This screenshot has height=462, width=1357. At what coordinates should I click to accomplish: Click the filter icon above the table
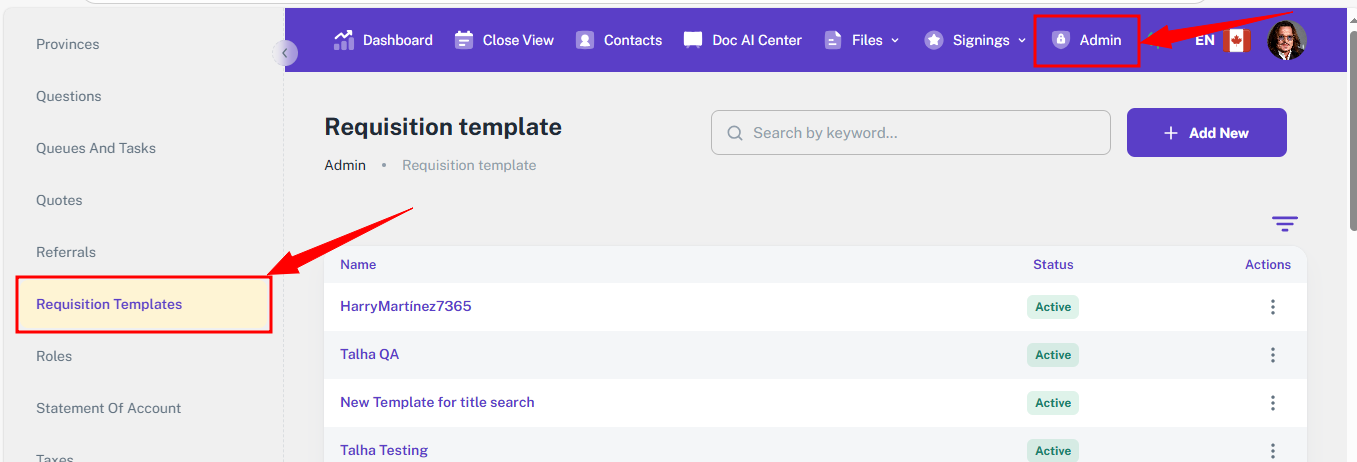pyautogui.click(x=1284, y=224)
